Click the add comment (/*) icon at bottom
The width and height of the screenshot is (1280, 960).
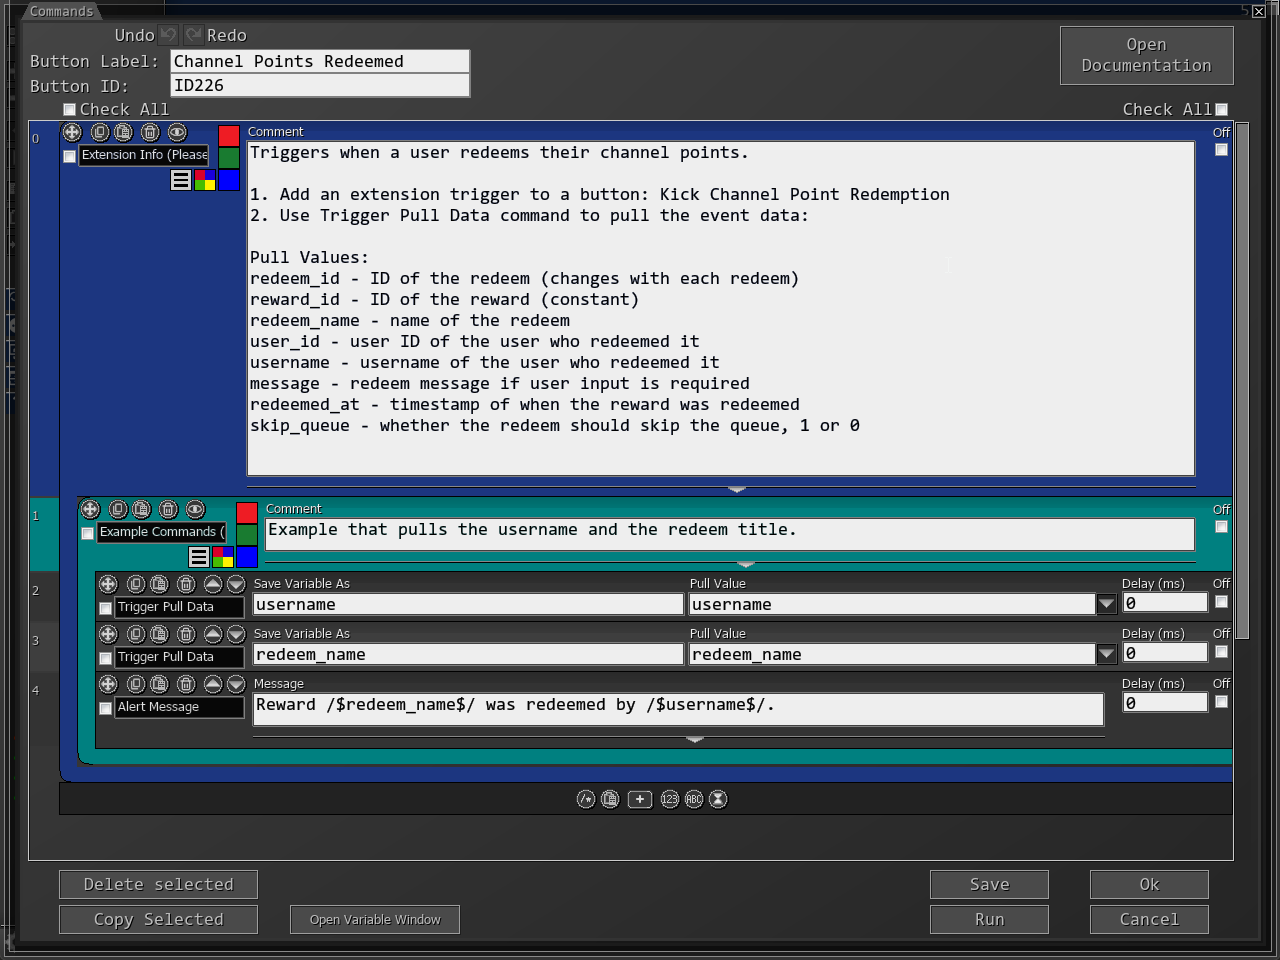click(x=586, y=799)
